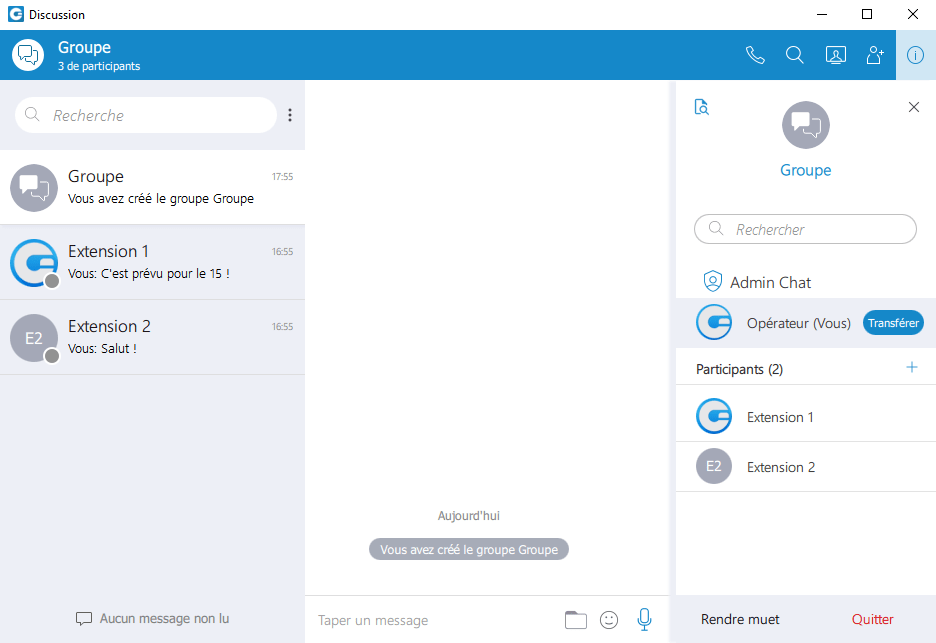Select Opérateur (Vous) admin entry
This screenshot has width=936, height=643.
click(806, 323)
